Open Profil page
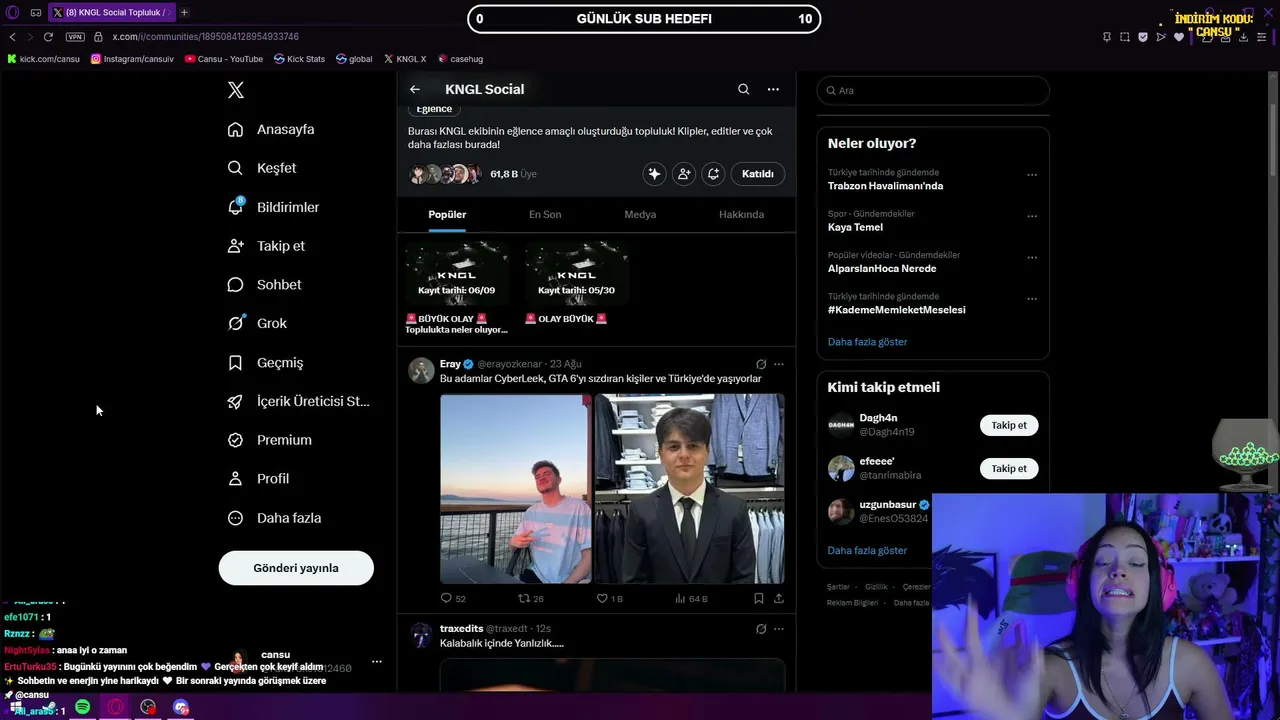This screenshot has width=1280, height=720. point(258,479)
